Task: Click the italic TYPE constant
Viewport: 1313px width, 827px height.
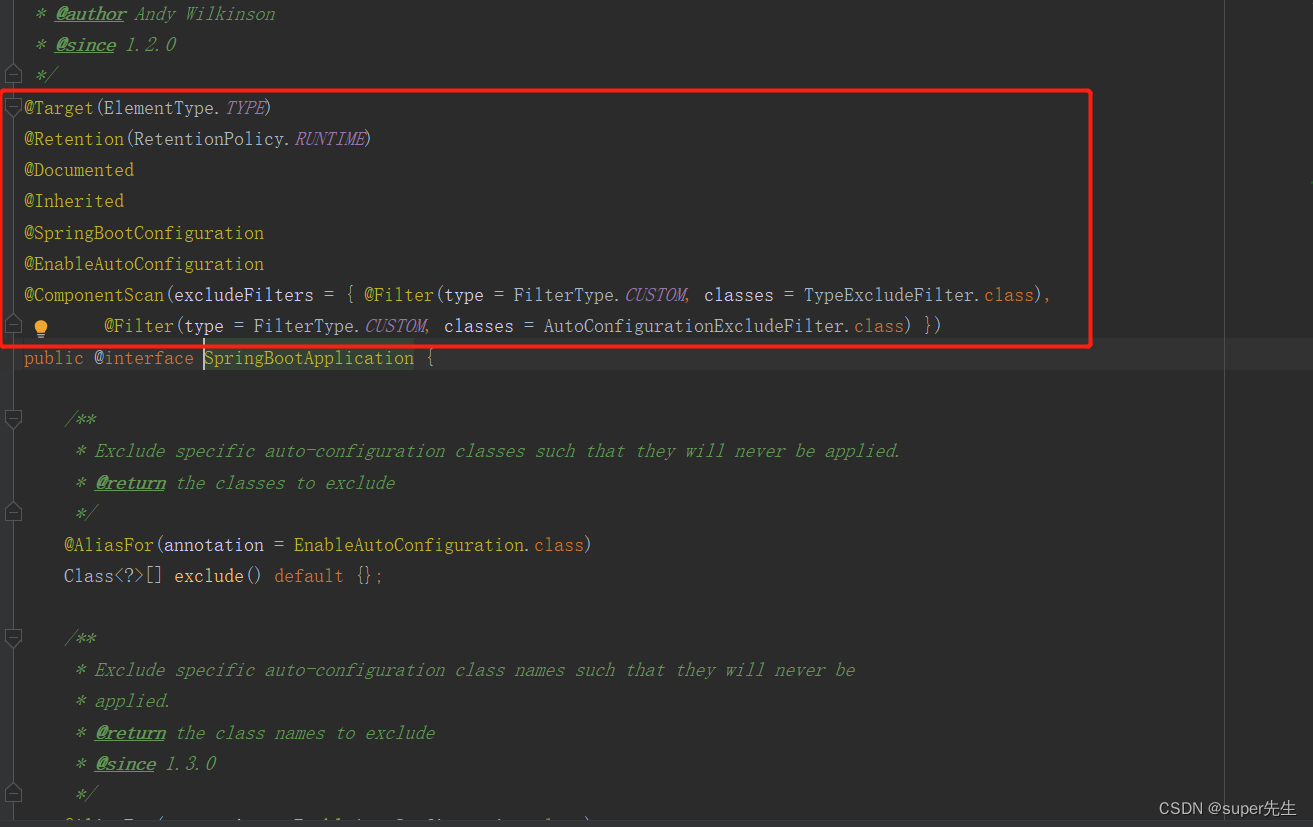Action: [244, 107]
